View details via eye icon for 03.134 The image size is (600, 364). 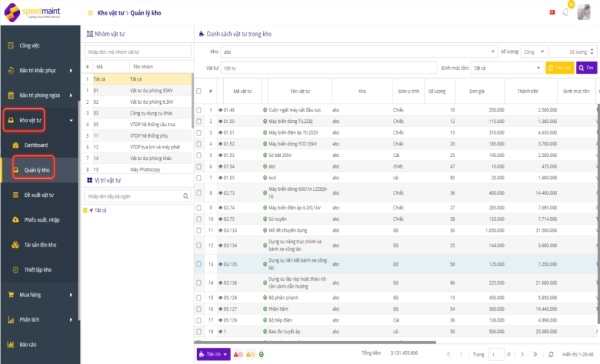pyautogui.click(x=220, y=245)
